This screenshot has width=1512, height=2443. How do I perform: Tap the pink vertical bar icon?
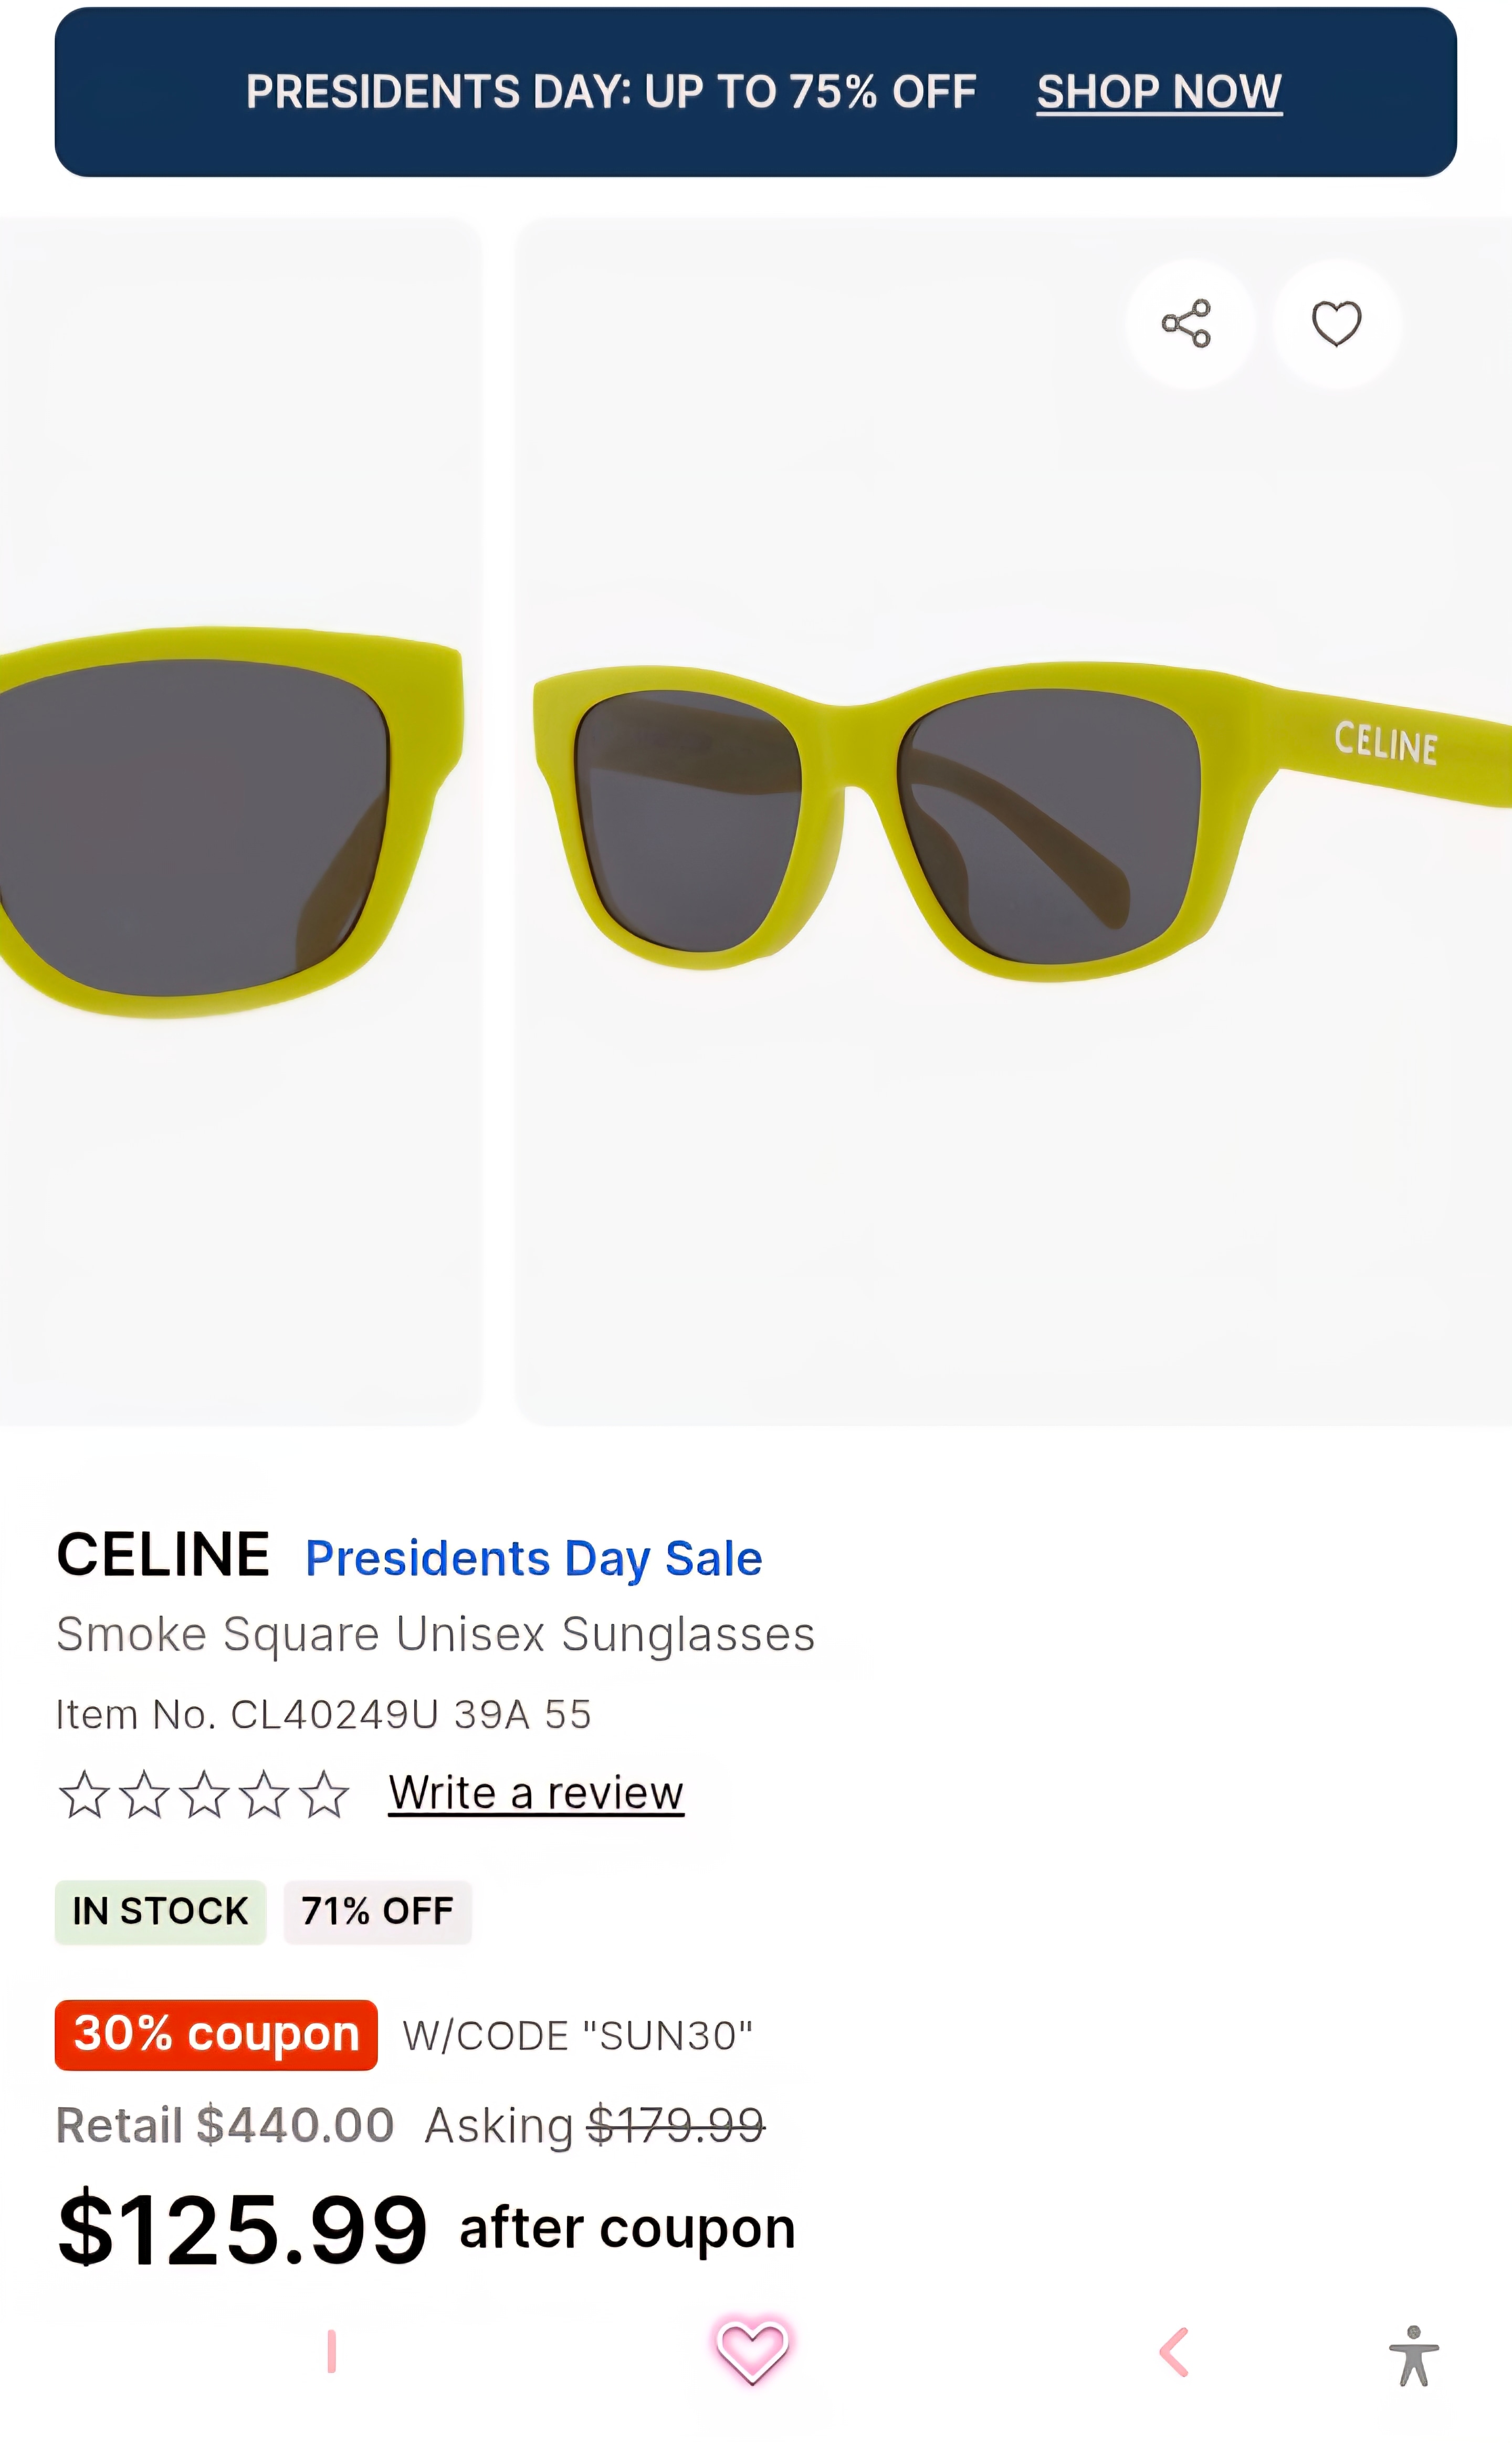coord(332,2351)
